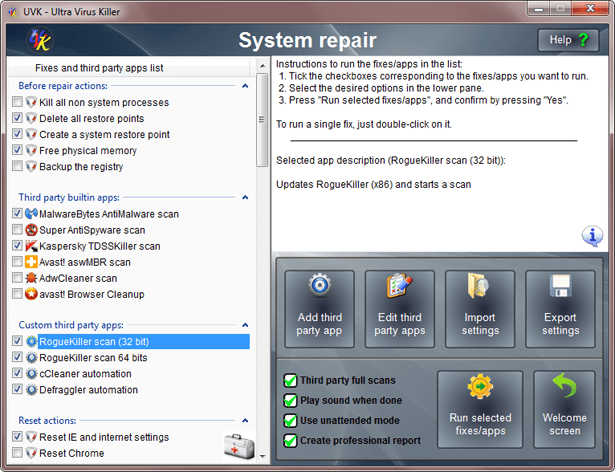Enable Backup the registry checkbox
Viewport: 615px width, 472px height.
pyautogui.click(x=17, y=166)
